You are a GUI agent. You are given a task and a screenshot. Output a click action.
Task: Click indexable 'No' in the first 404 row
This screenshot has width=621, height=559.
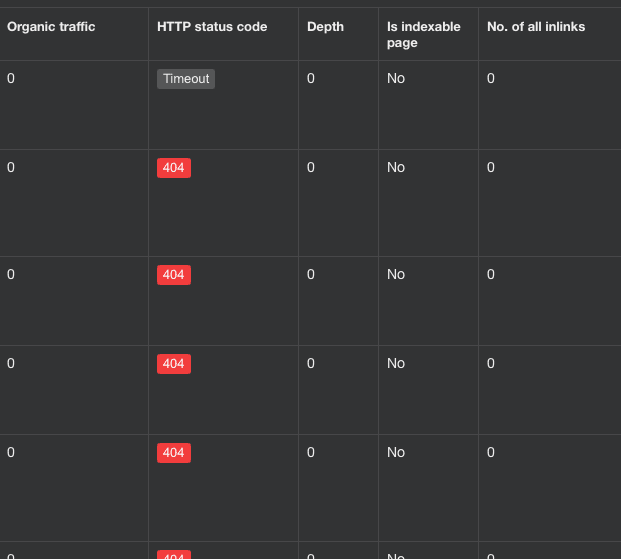[396, 168]
